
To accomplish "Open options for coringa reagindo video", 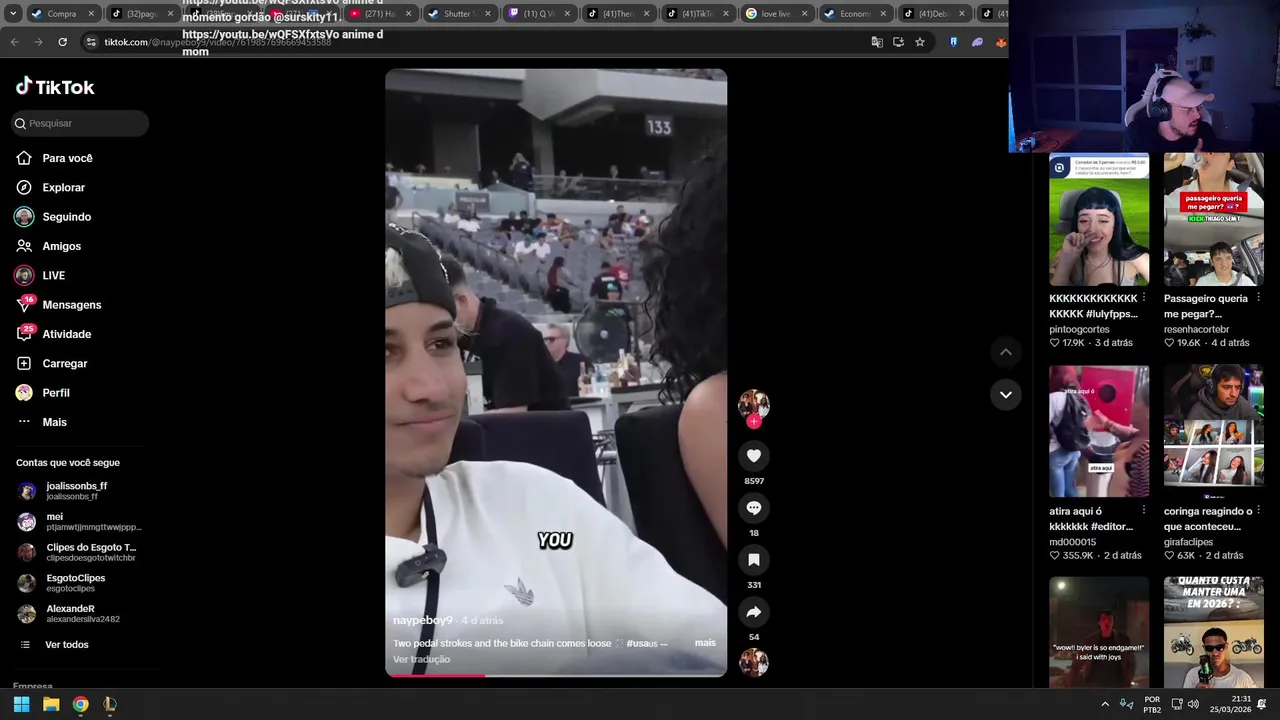I will point(1258,510).
